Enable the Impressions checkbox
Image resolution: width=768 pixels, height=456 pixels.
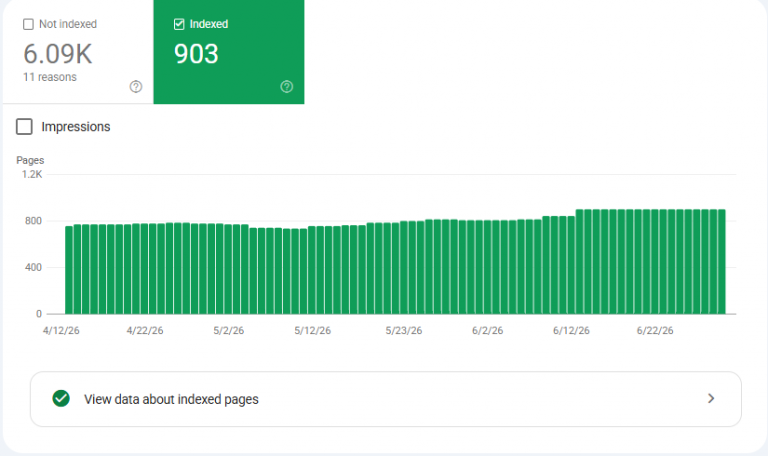[24, 126]
